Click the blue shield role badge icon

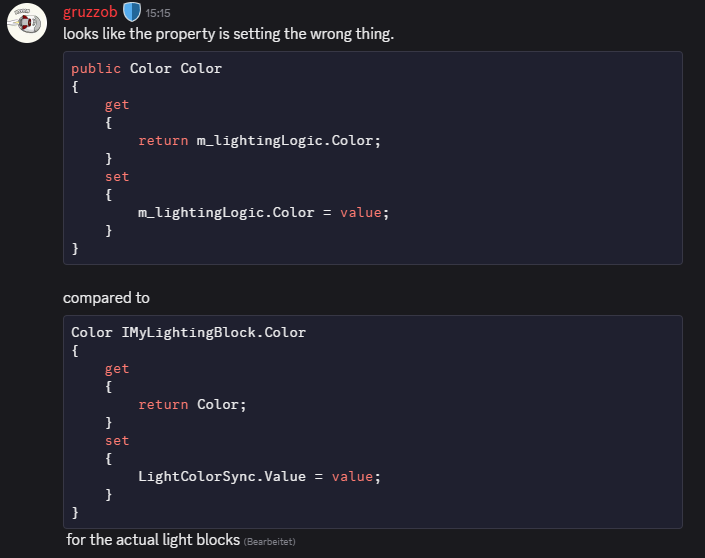click(x=131, y=13)
